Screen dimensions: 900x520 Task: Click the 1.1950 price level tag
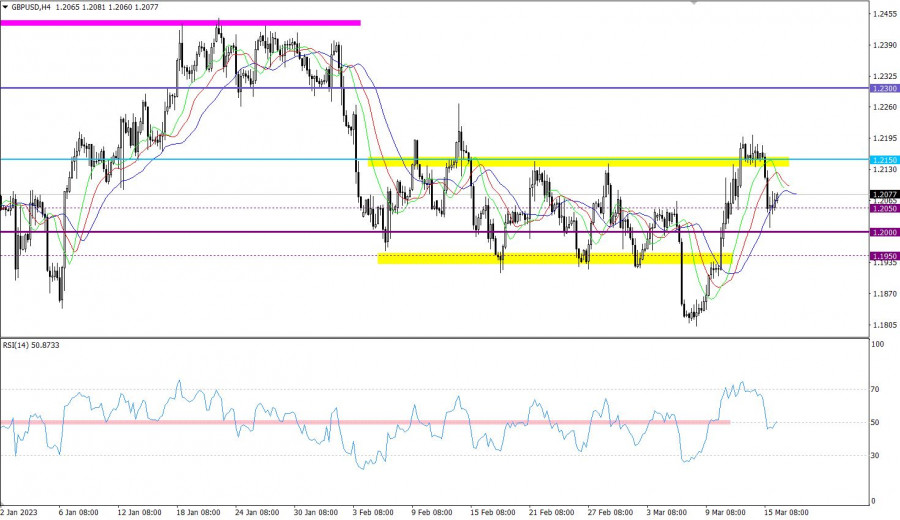(x=884, y=256)
